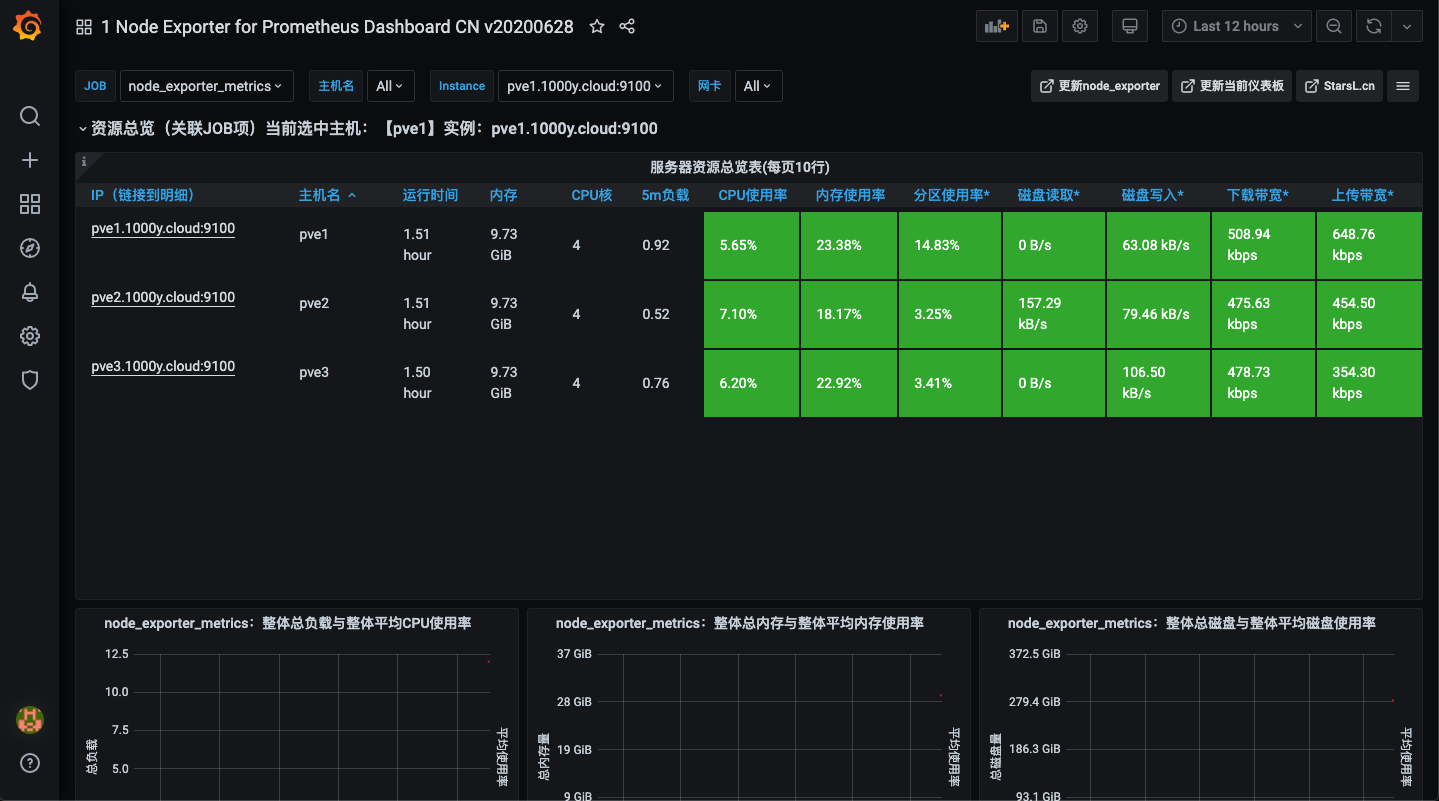Screen dimensions: 1439x801
Task: Zoom out the time range
Action: (1334, 27)
